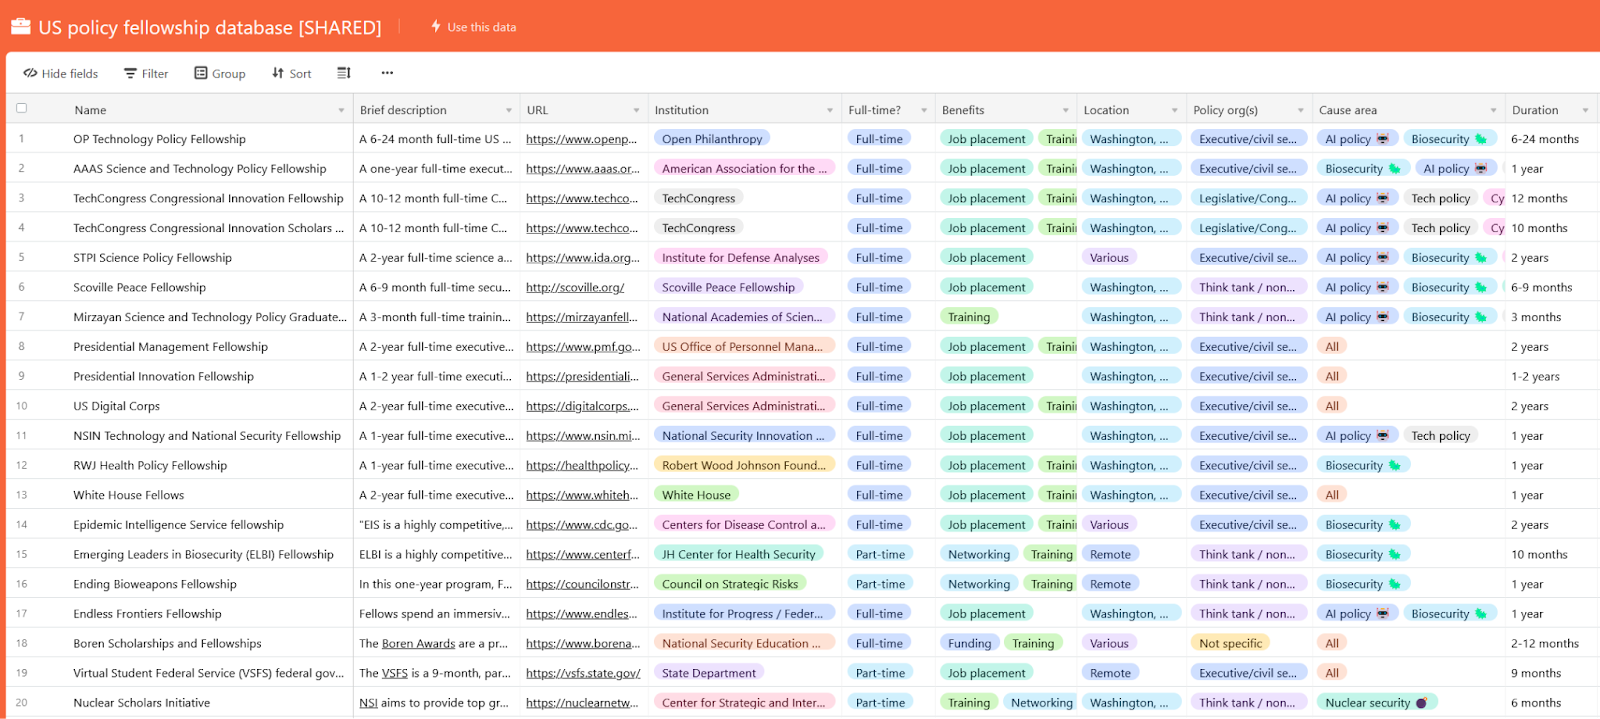Click the Use this data button
This screenshot has width=1600, height=719.
coord(473,27)
